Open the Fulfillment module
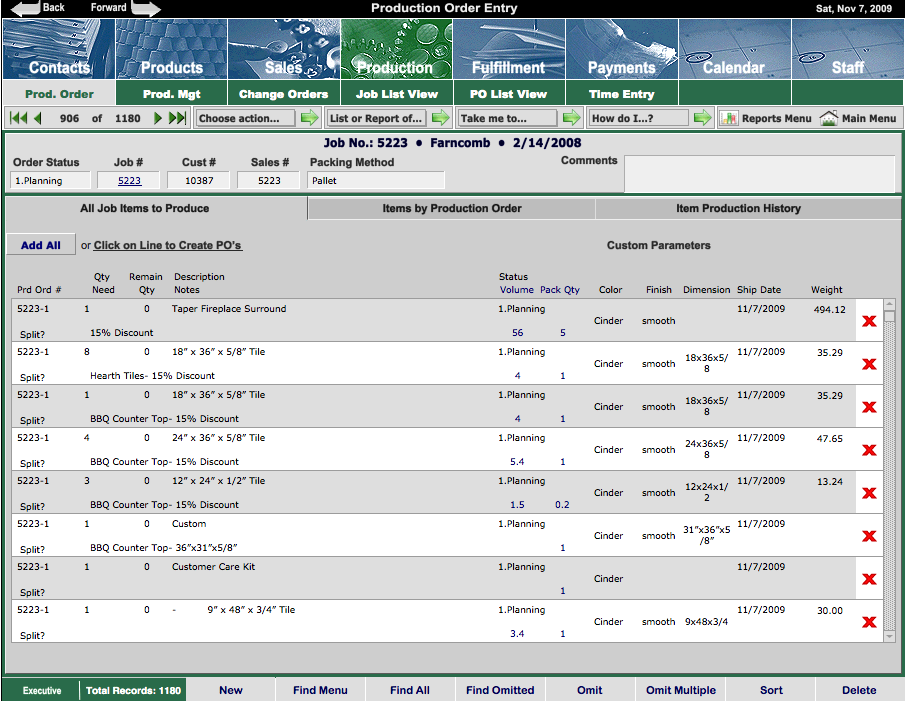The width and height of the screenshot is (907, 701). click(508, 49)
